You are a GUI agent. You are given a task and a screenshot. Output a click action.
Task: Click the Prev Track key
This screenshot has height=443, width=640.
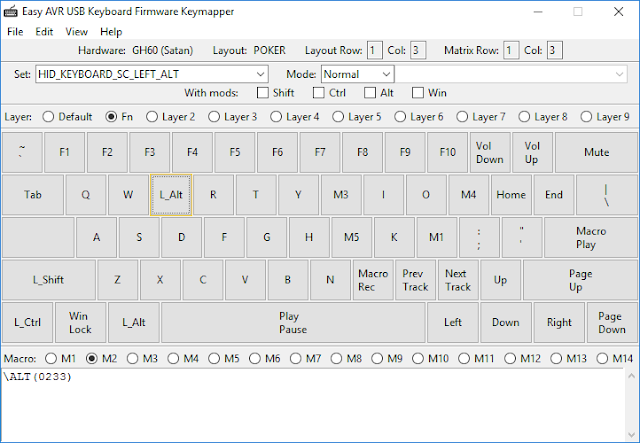pos(416,280)
